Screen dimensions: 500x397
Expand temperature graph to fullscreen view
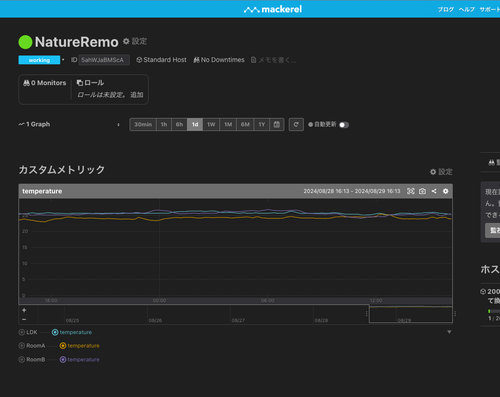[411, 191]
